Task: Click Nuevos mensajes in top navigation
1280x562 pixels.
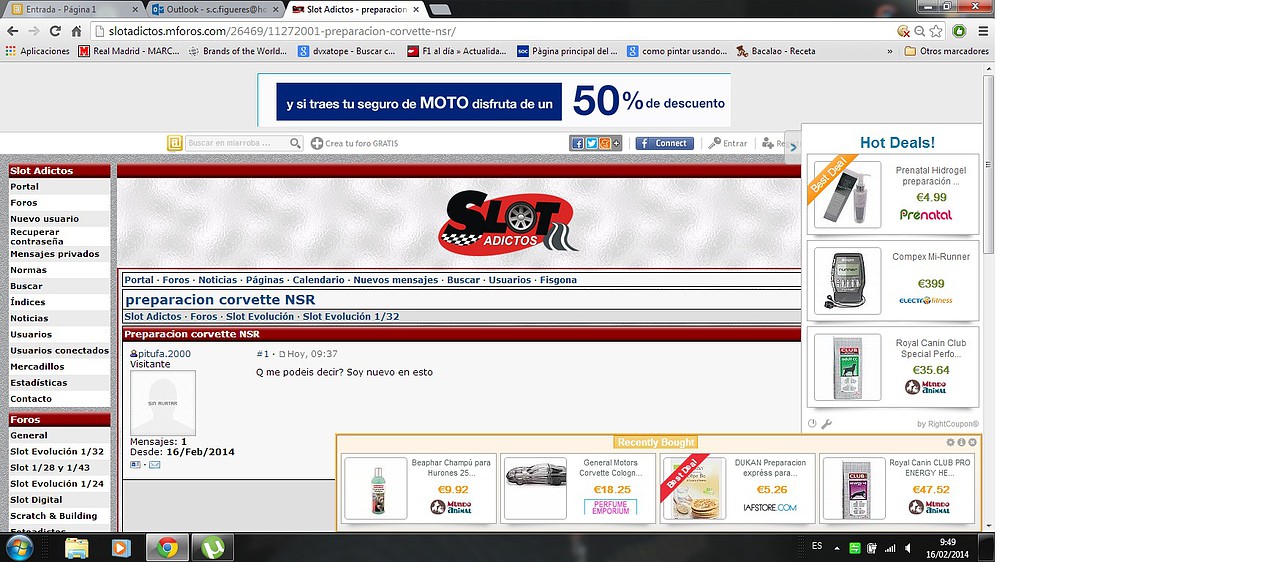Action: tap(395, 280)
